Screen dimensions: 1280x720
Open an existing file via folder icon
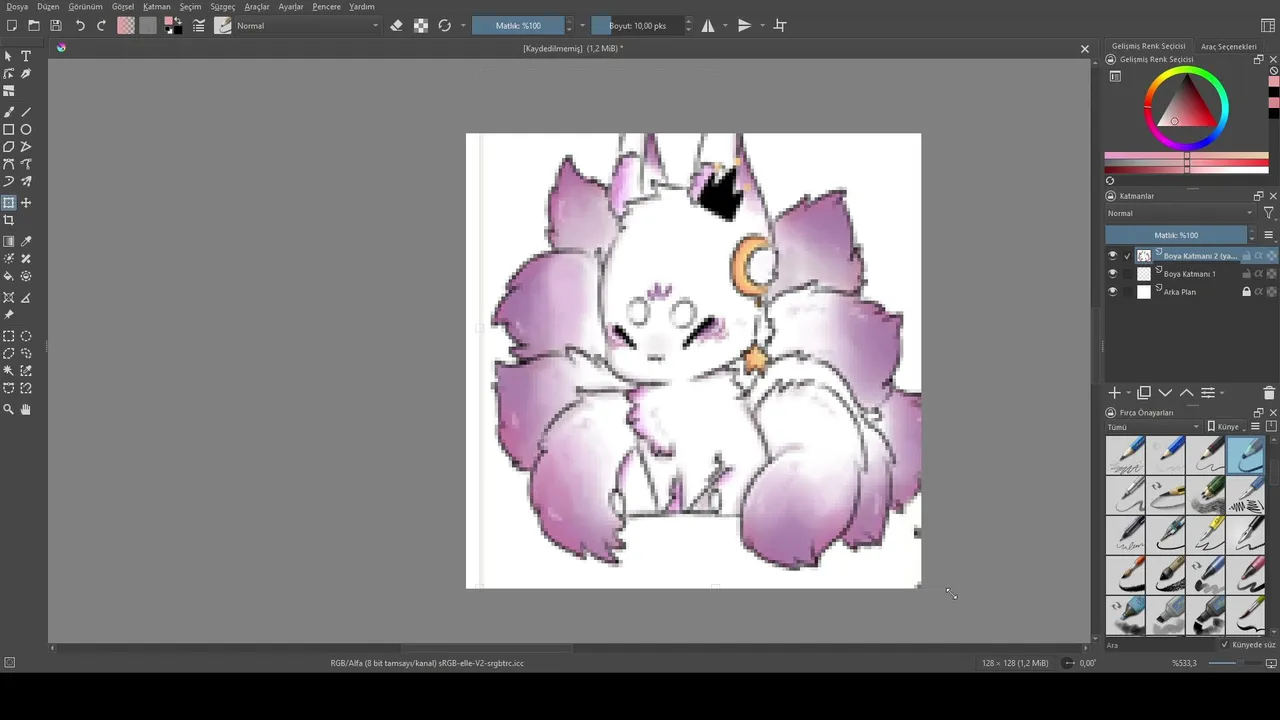(x=34, y=26)
